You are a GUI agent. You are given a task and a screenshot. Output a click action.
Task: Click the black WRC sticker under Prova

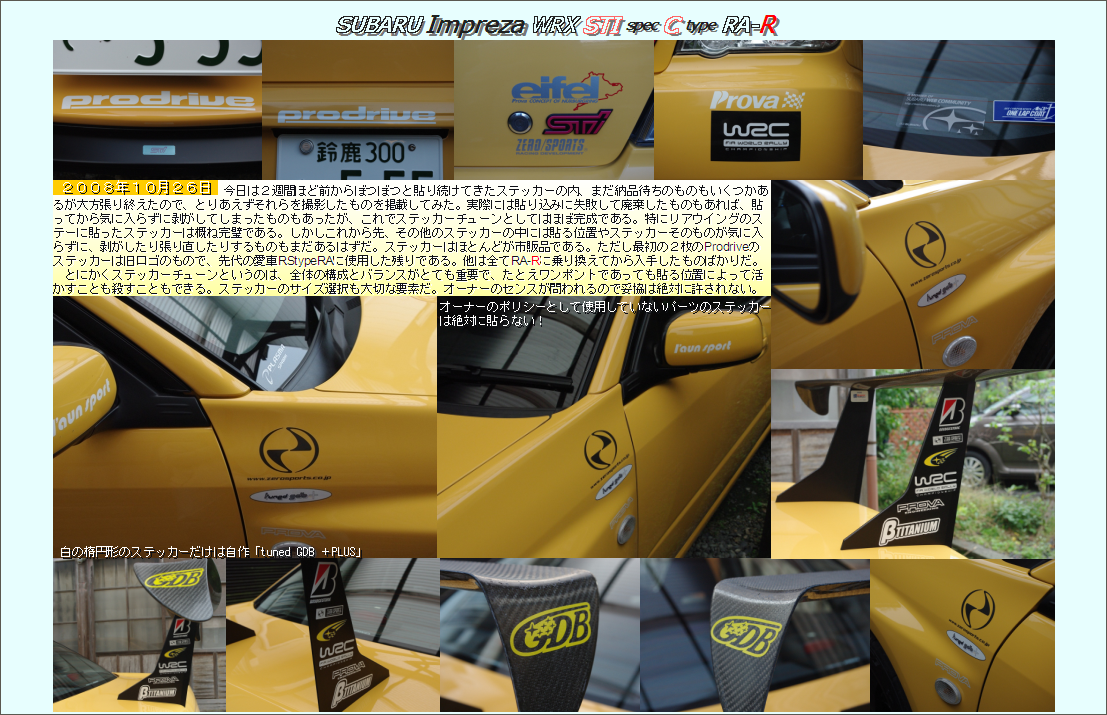tap(756, 135)
